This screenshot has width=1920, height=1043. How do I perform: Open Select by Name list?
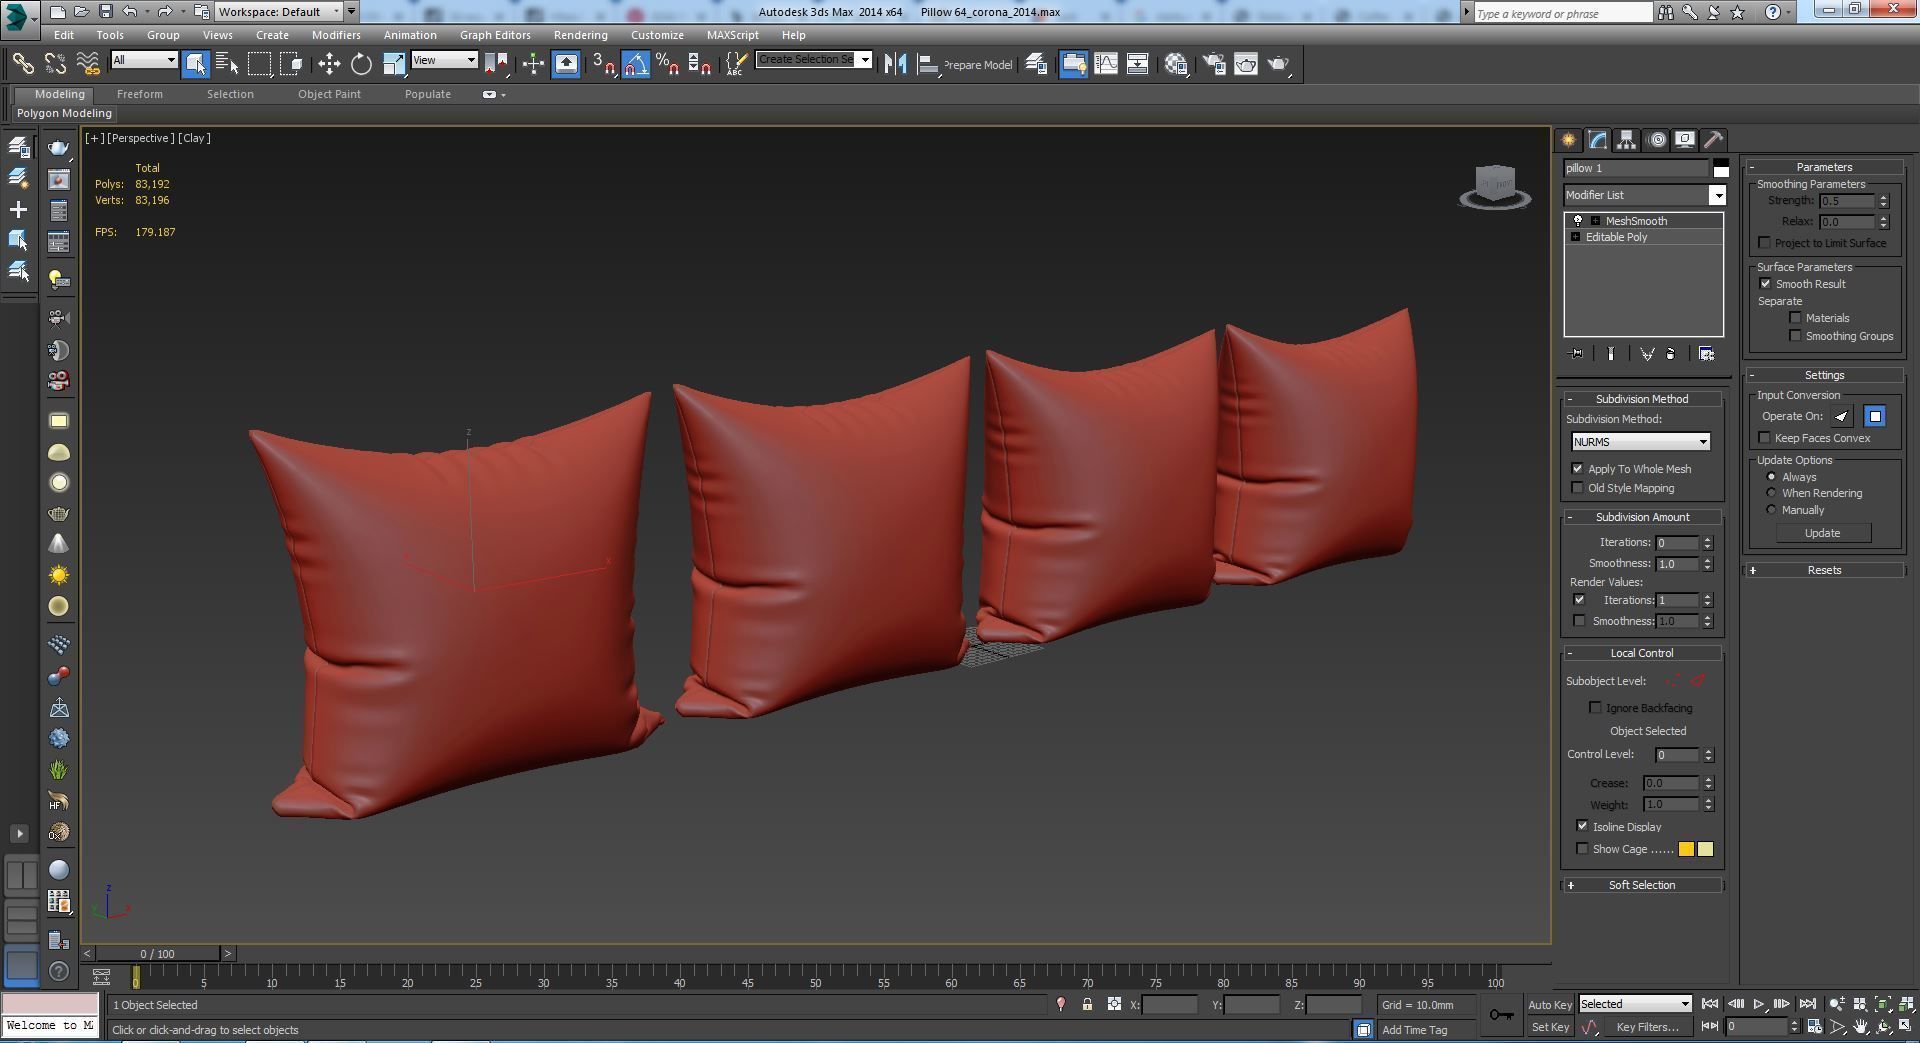[227, 64]
